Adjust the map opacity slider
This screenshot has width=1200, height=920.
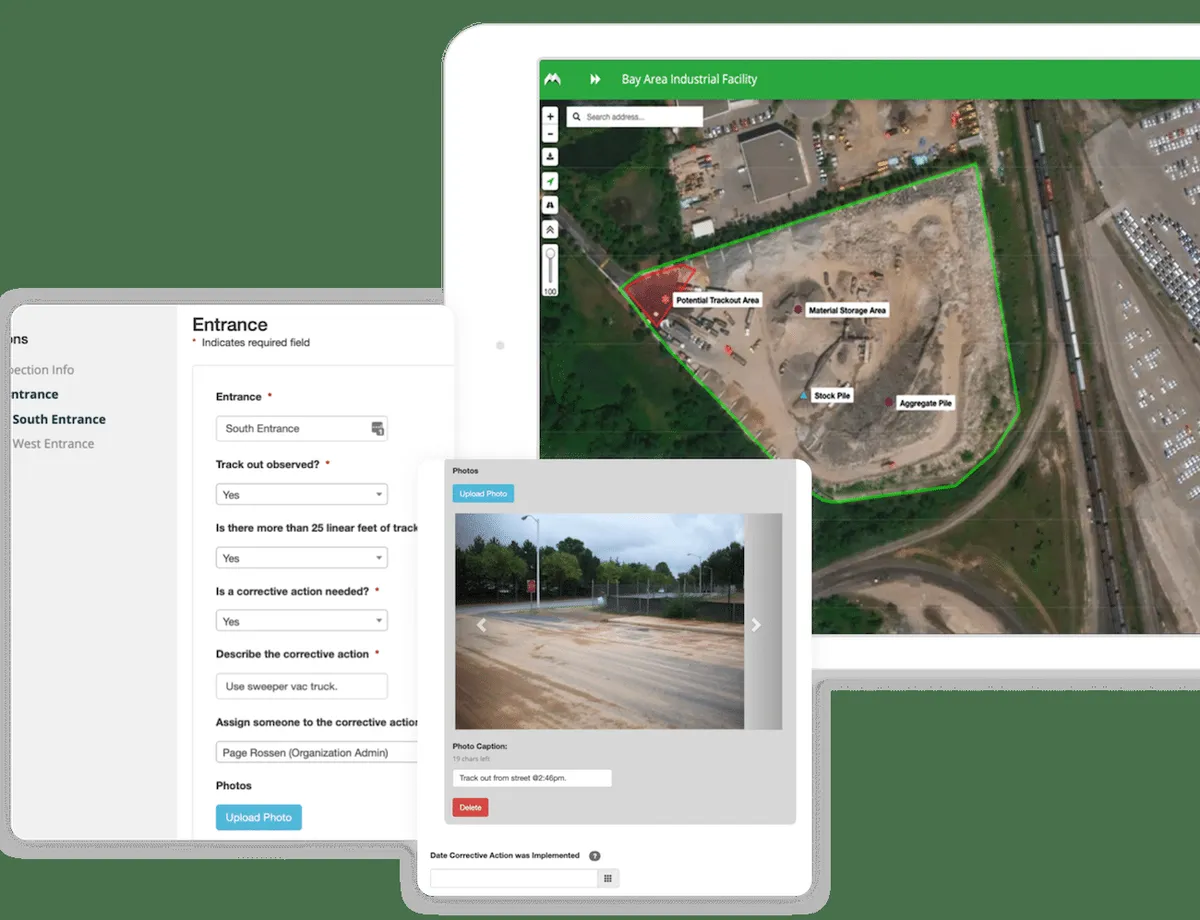(x=550, y=268)
